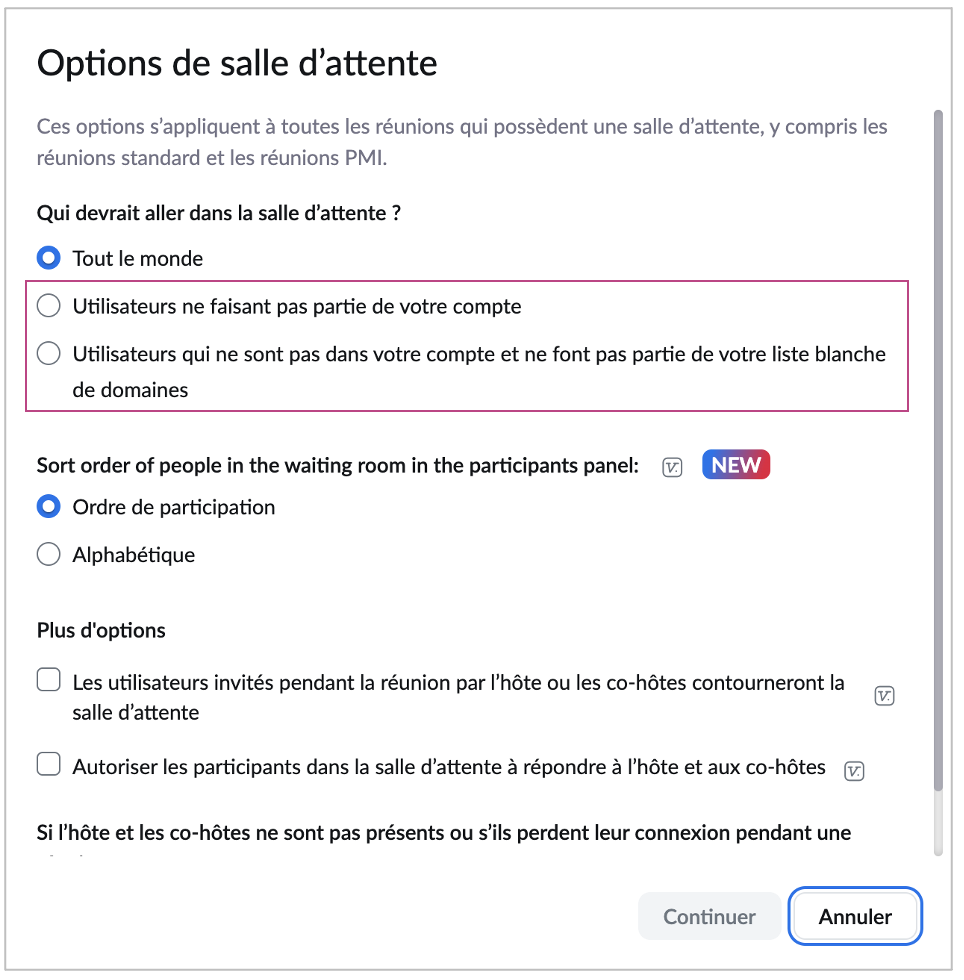
Task: Select the "Tout le monde" radio option
Action: click(48, 258)
